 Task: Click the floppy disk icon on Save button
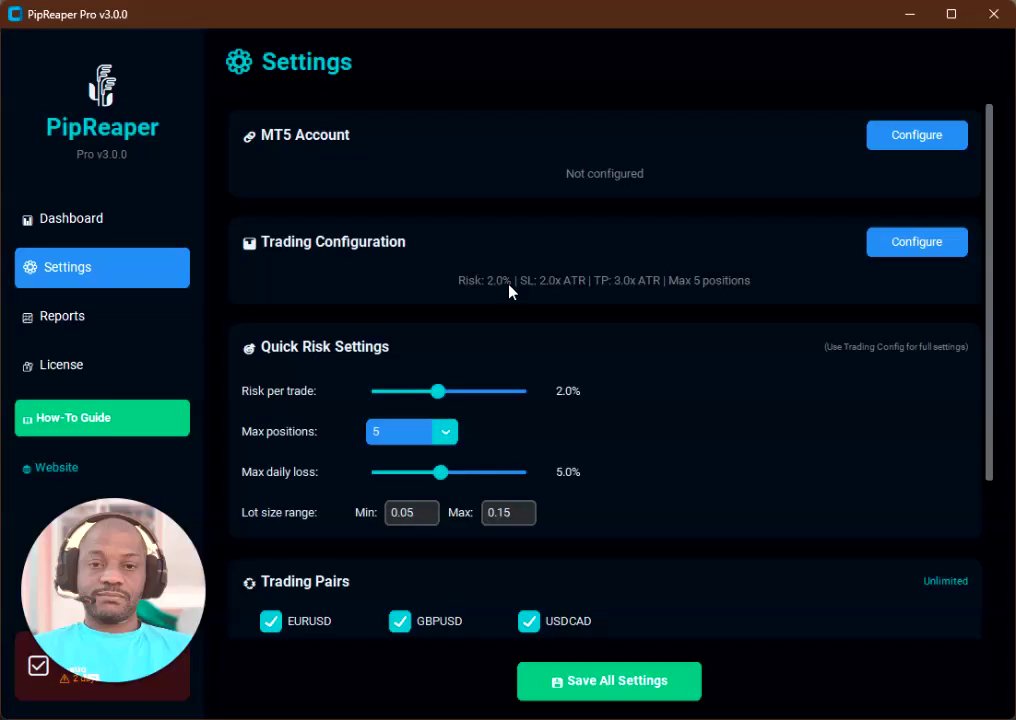(x=557, y=682)
